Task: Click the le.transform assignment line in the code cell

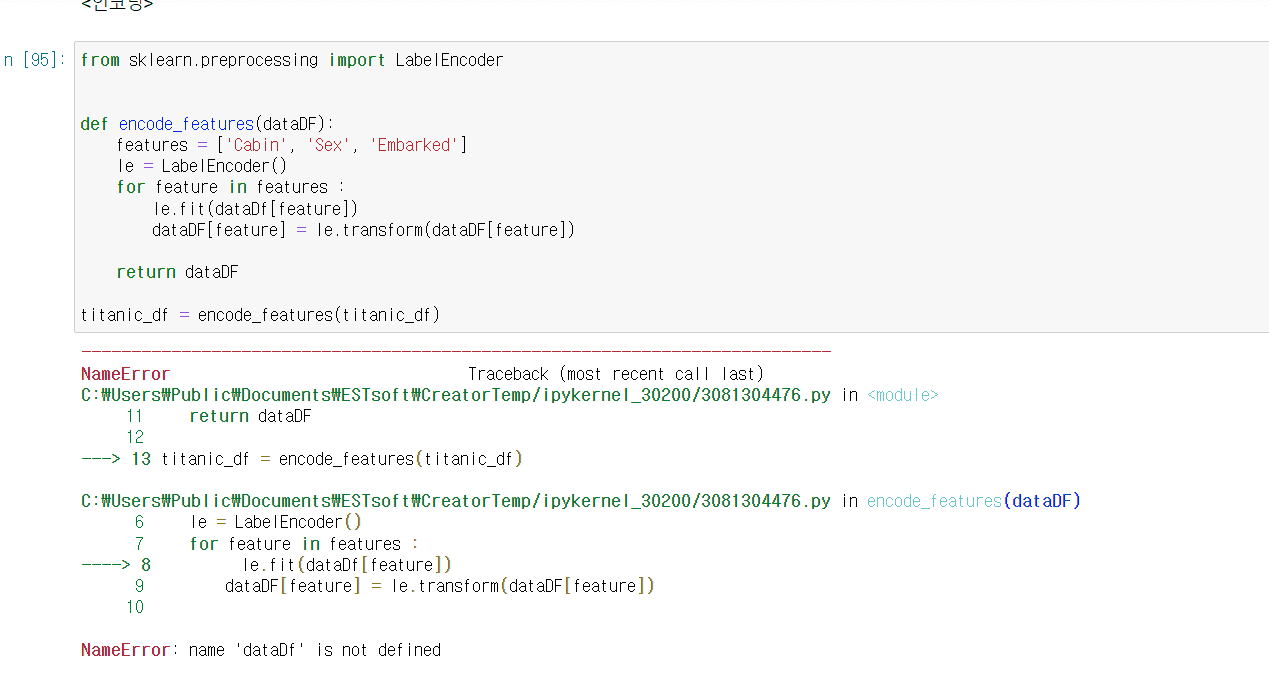Action: click(363, 230)
